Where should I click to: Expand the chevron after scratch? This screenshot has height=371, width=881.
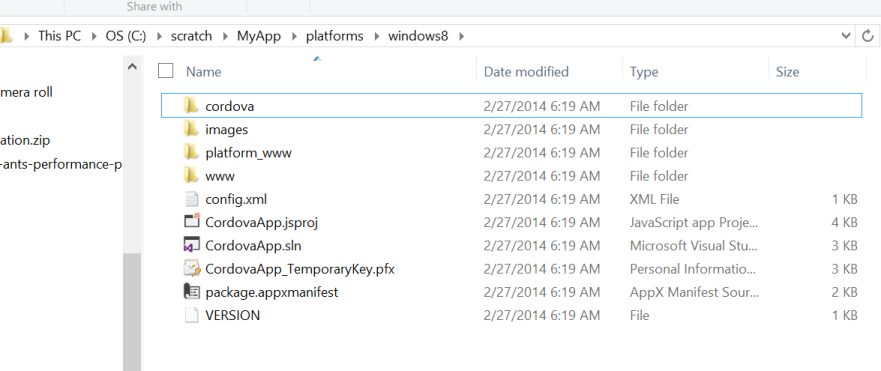[225, 37]
